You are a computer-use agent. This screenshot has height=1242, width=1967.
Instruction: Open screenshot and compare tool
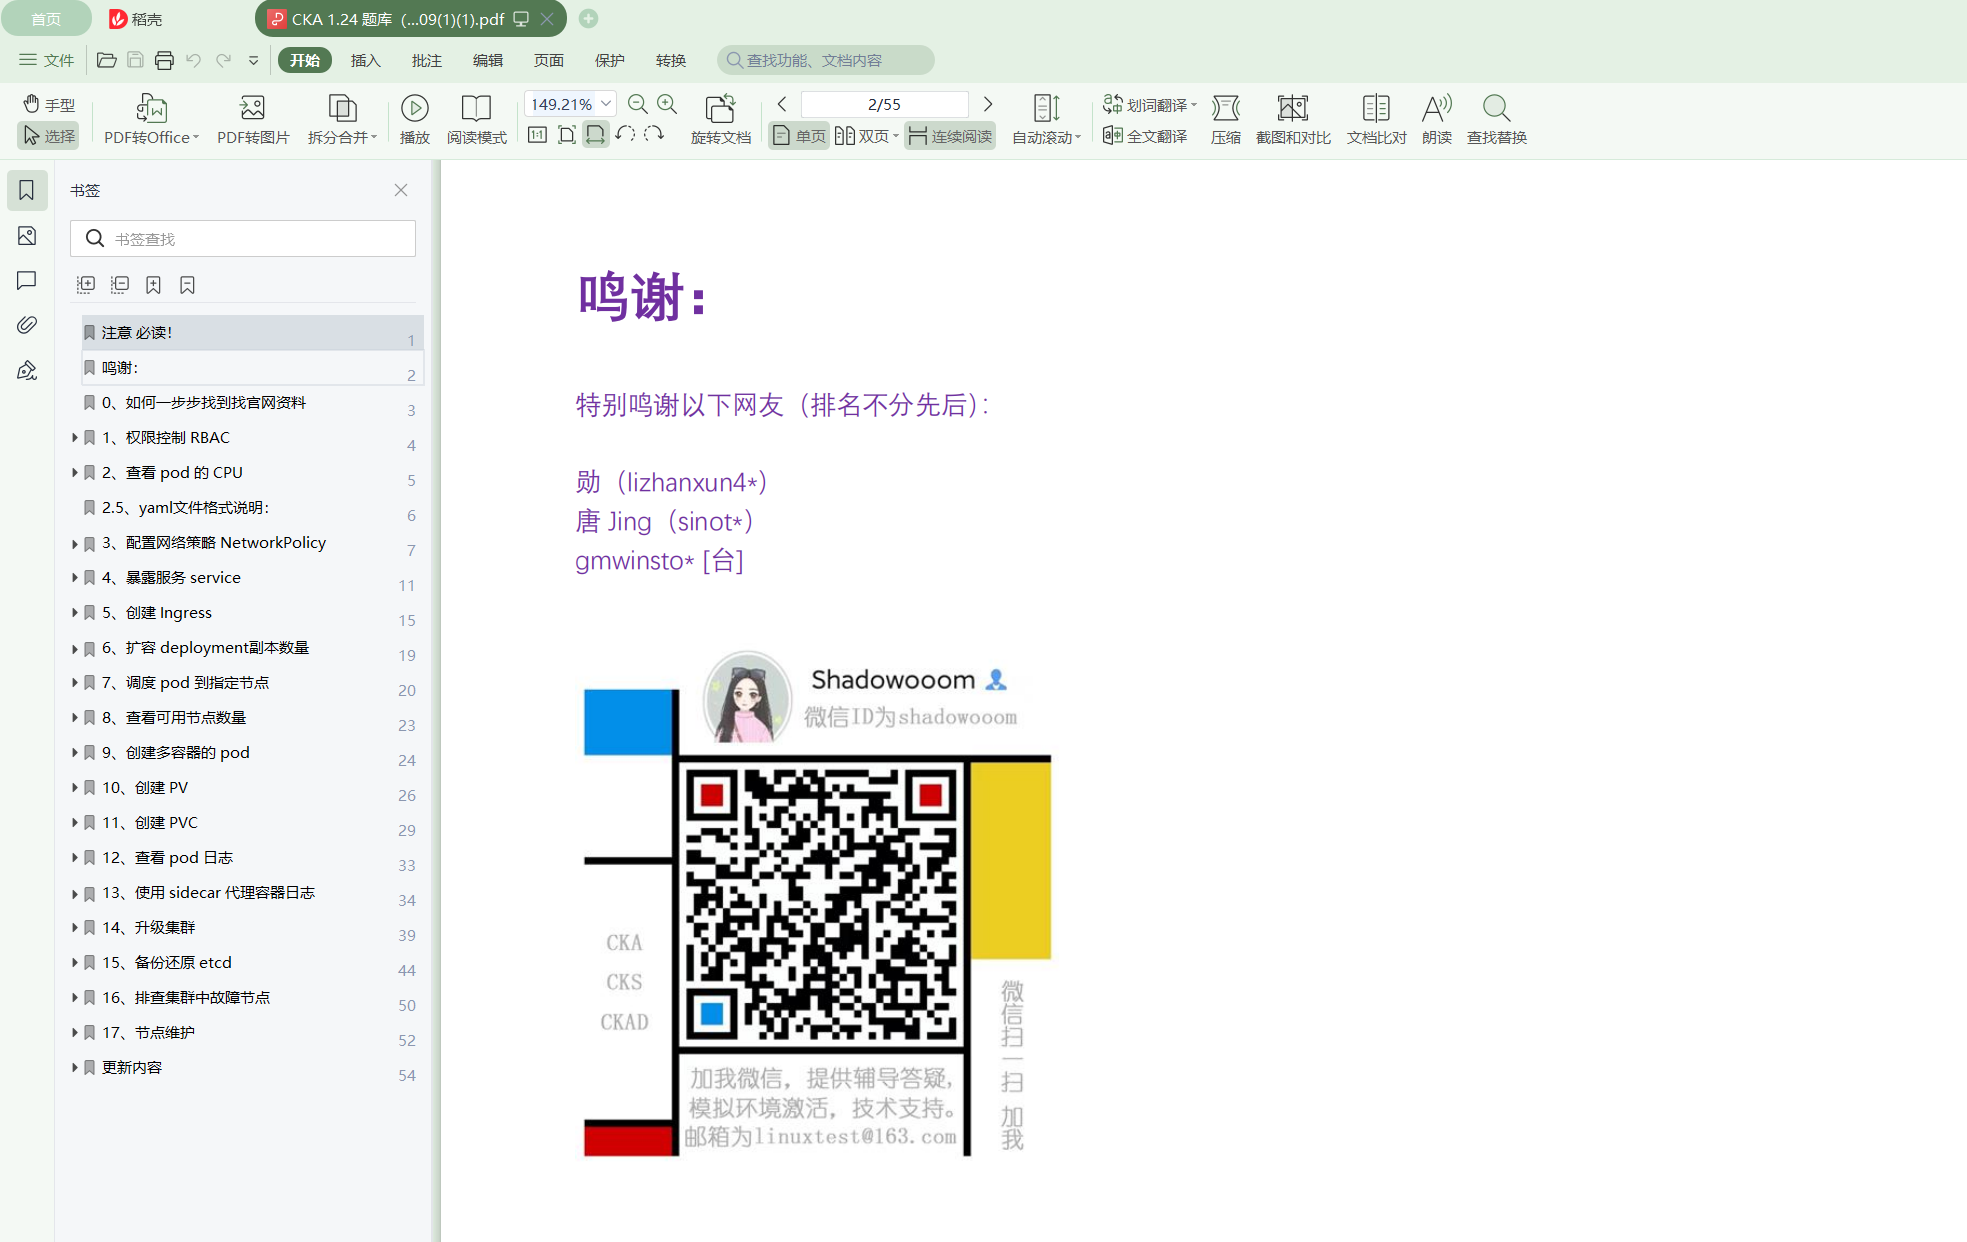coord(1293,119)
